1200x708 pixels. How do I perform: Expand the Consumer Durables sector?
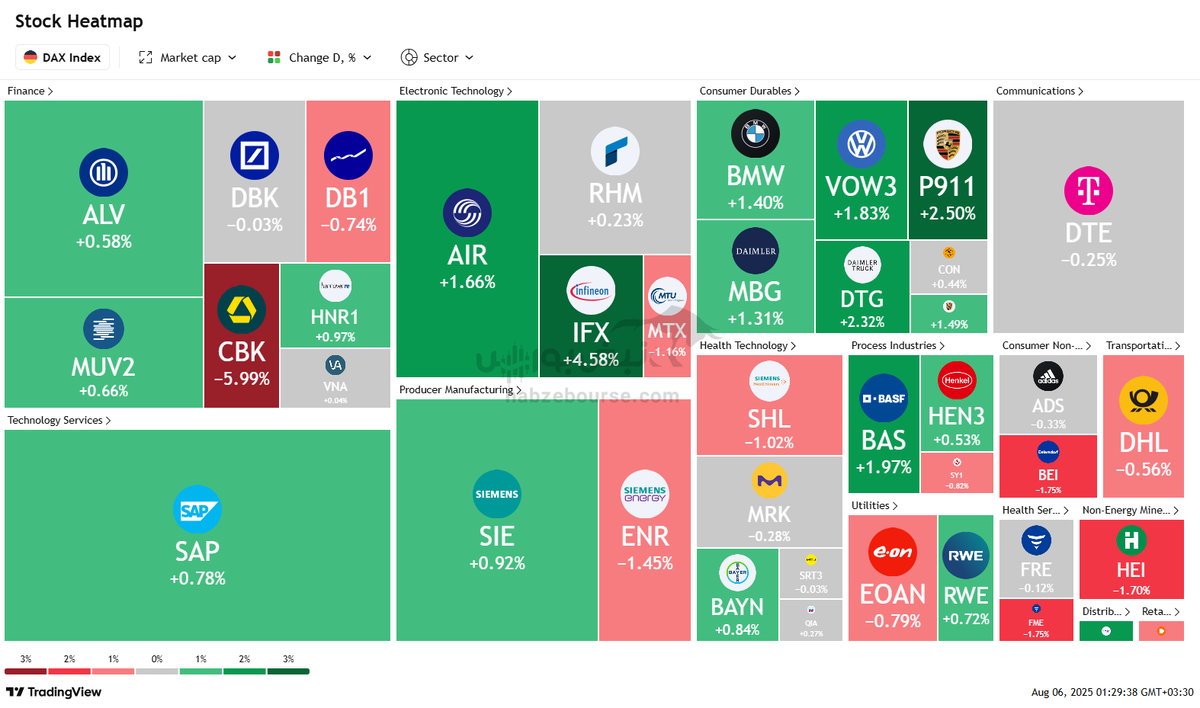(x=749, y=91)
